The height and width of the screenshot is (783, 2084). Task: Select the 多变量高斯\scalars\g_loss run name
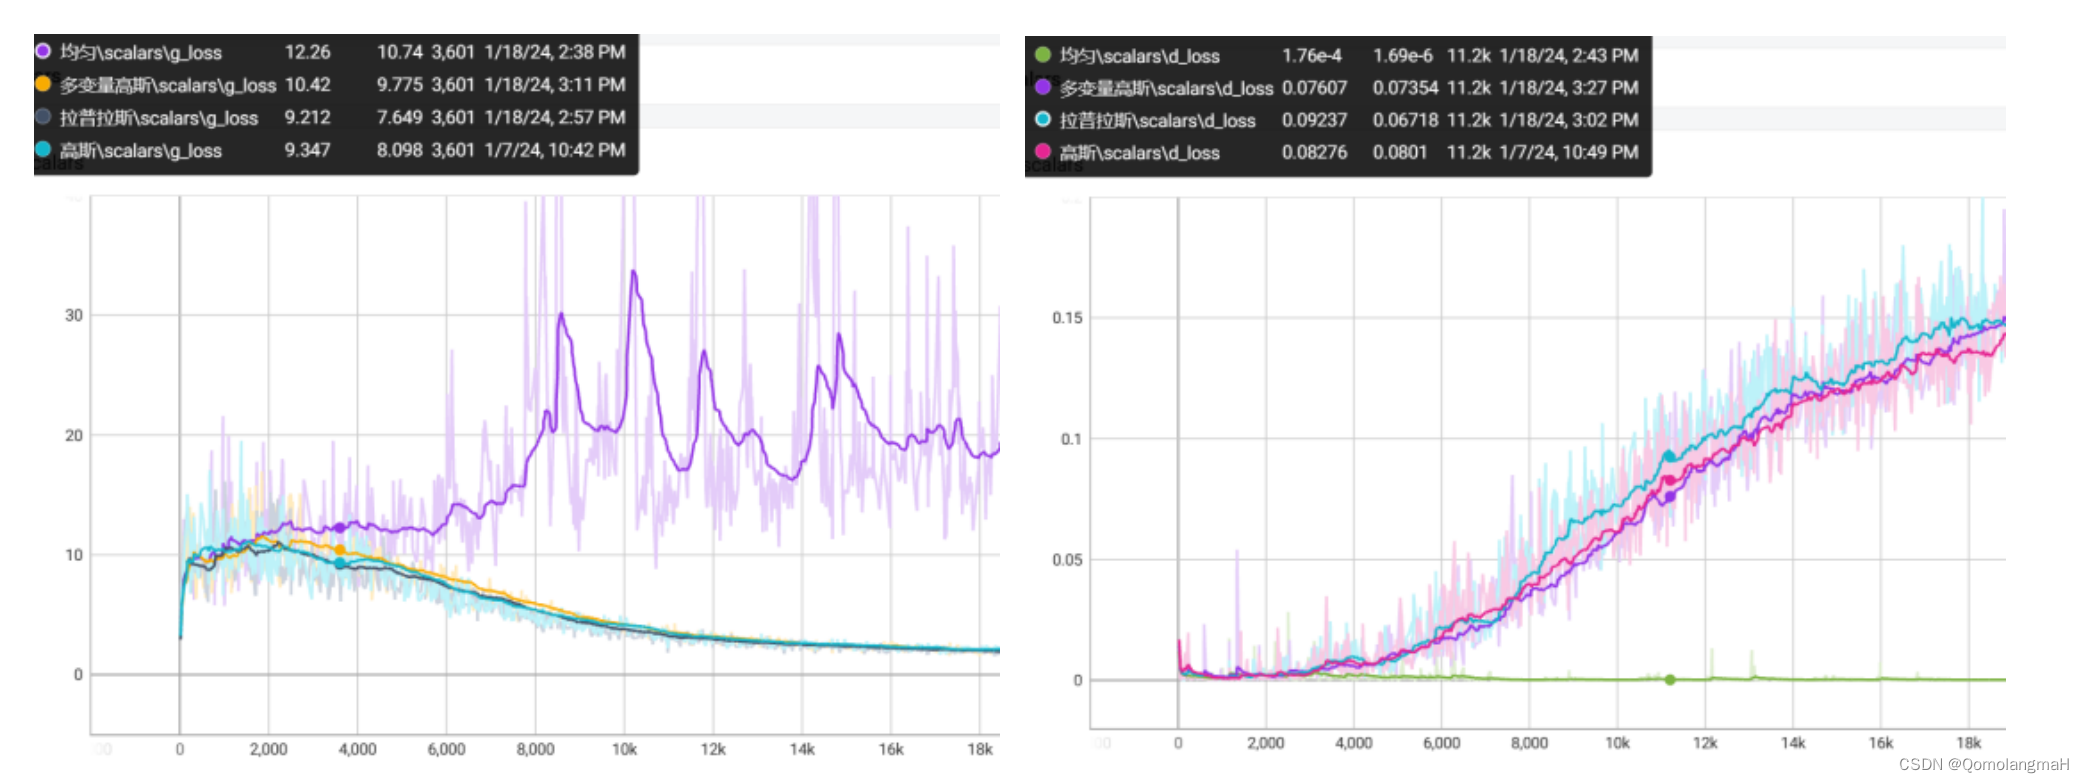[x=168, y=85]
